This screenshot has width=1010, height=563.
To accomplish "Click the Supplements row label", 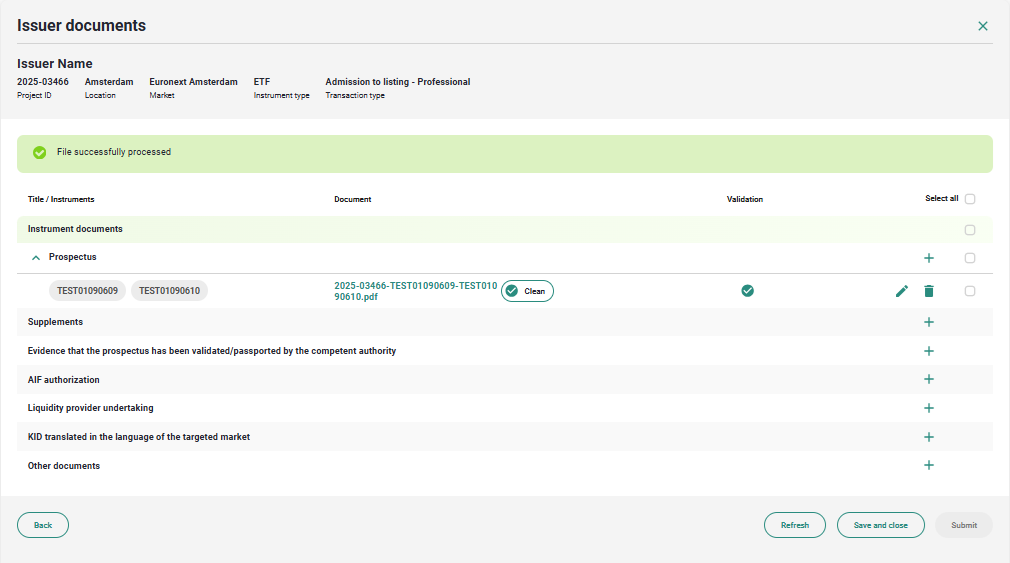I will pos(55,322).
